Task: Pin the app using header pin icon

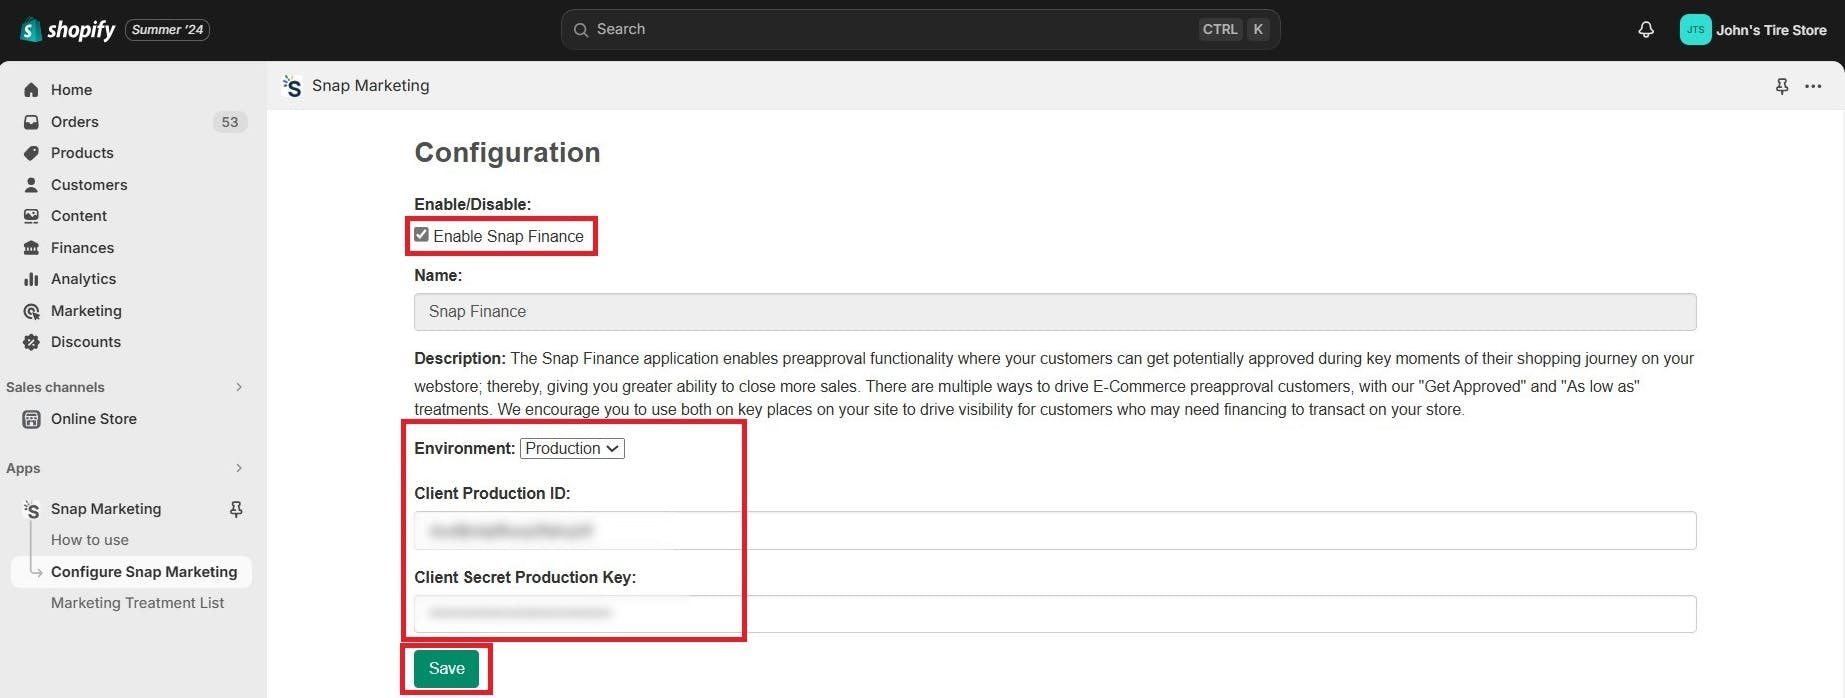Action: click(1782, 86)
